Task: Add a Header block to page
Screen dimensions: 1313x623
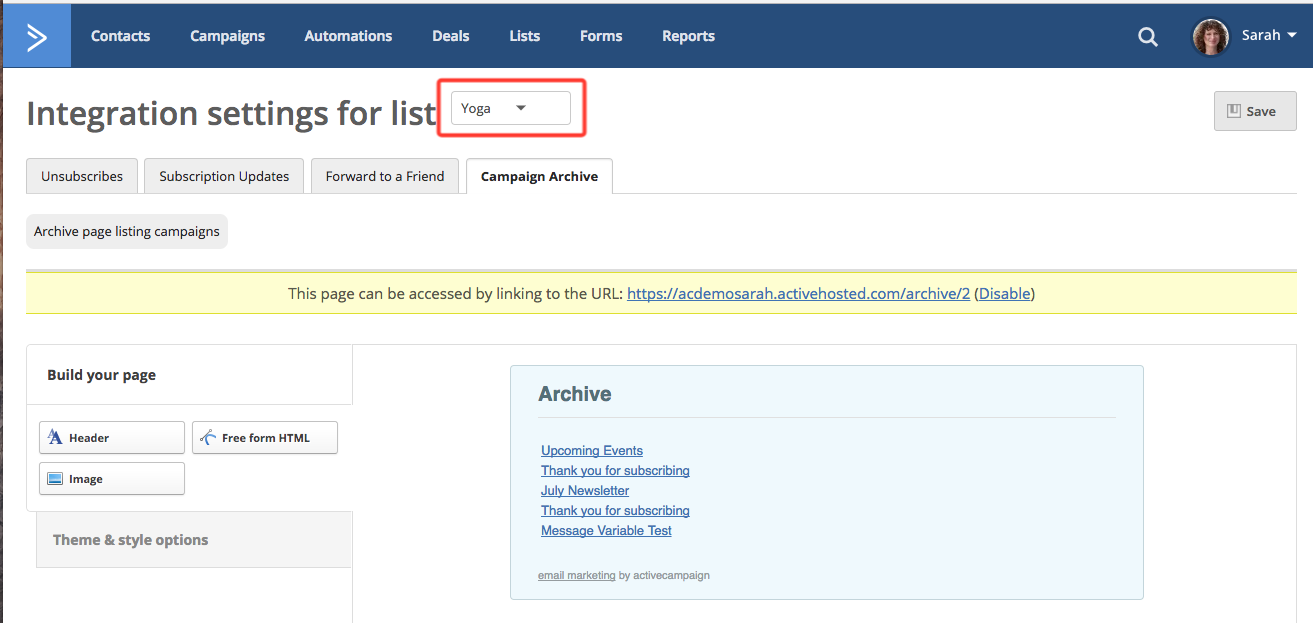Action: (112, 438)
